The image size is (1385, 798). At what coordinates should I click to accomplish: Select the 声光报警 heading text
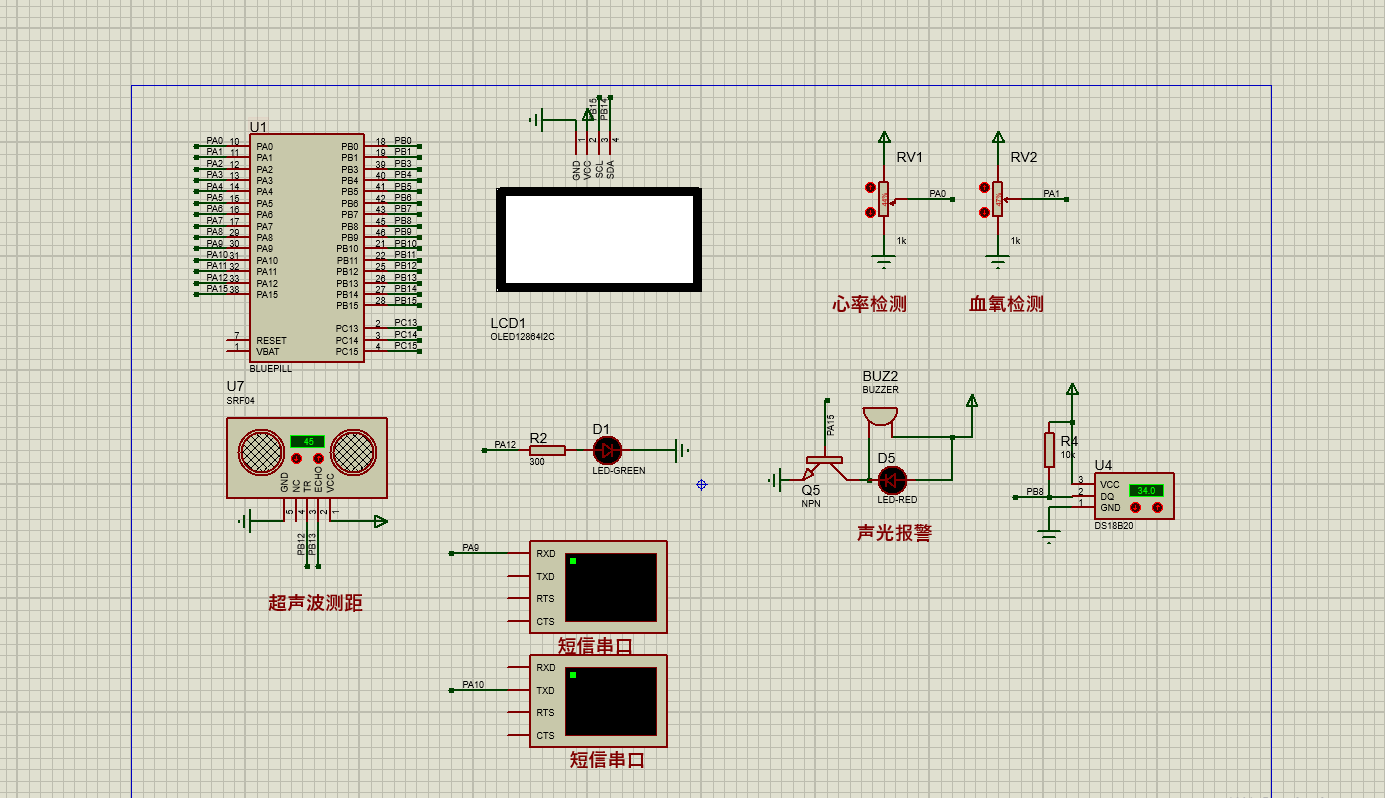tap(894, 533)
